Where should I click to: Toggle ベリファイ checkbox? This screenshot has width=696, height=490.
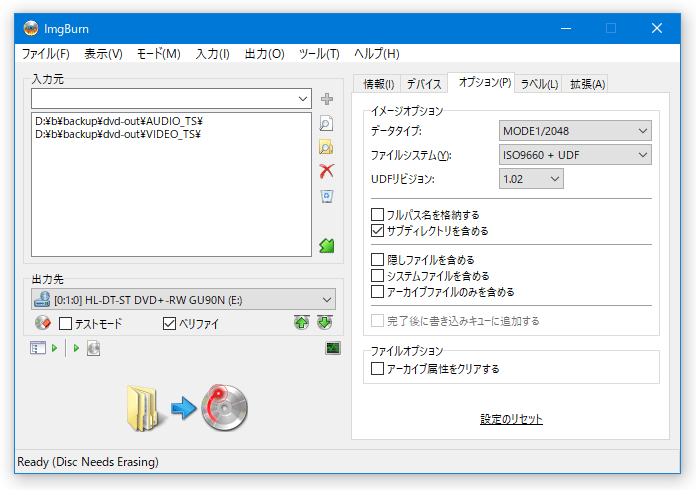click(169, 324)
